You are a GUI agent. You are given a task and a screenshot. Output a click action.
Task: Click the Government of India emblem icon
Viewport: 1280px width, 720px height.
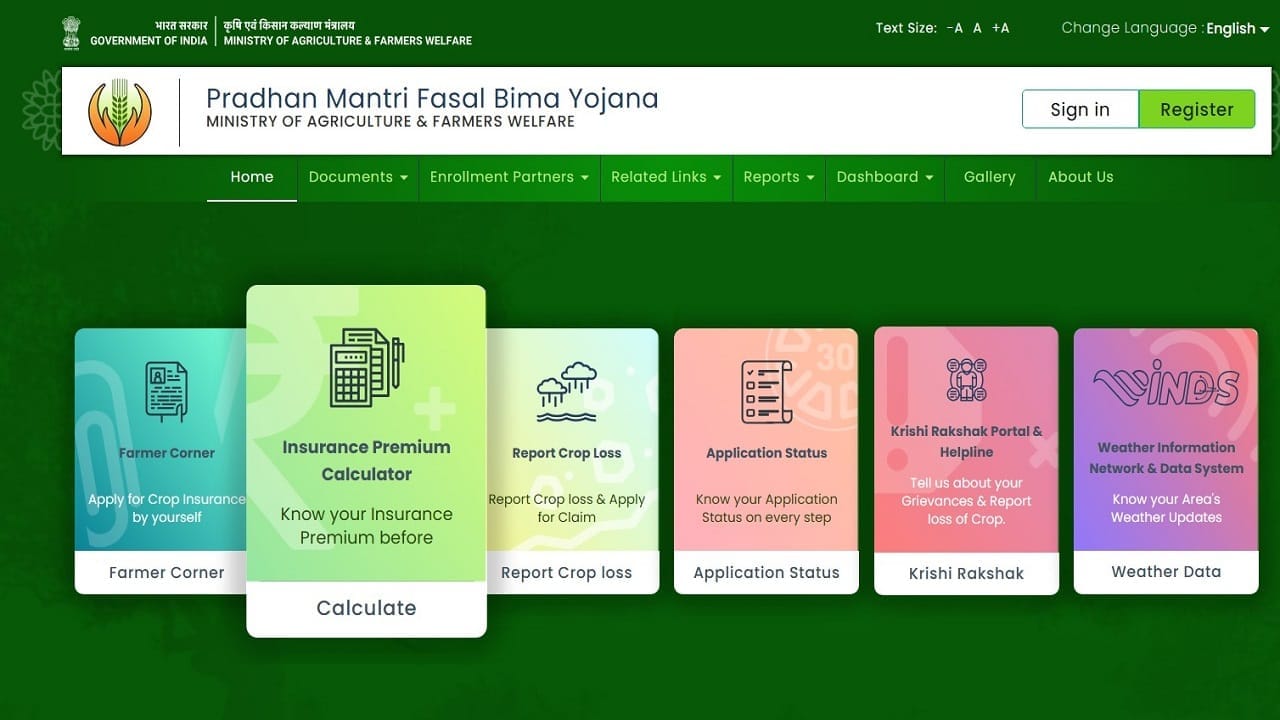[71, 32]
